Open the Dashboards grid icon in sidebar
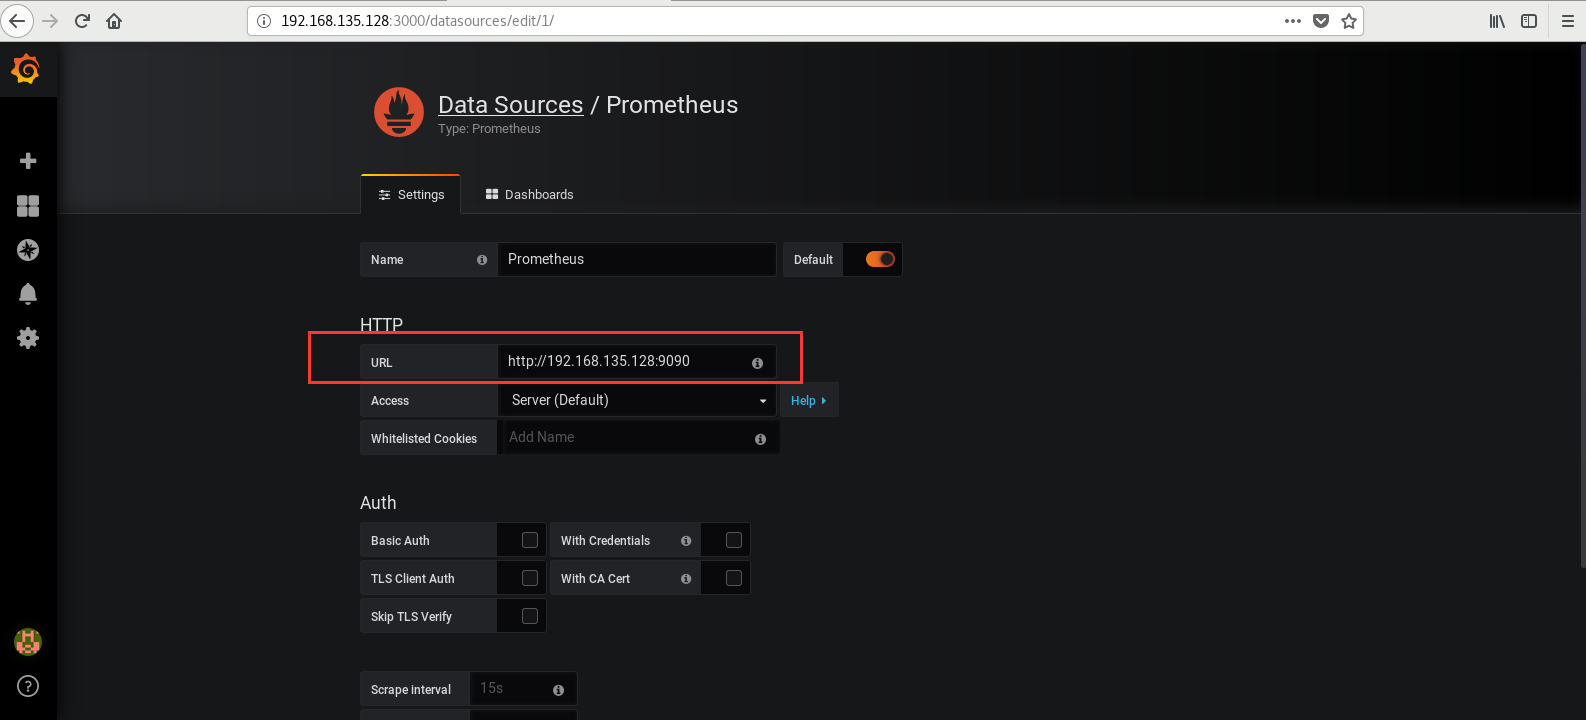The height and width of the screenshot is (720, 1586). click(28, 206)
